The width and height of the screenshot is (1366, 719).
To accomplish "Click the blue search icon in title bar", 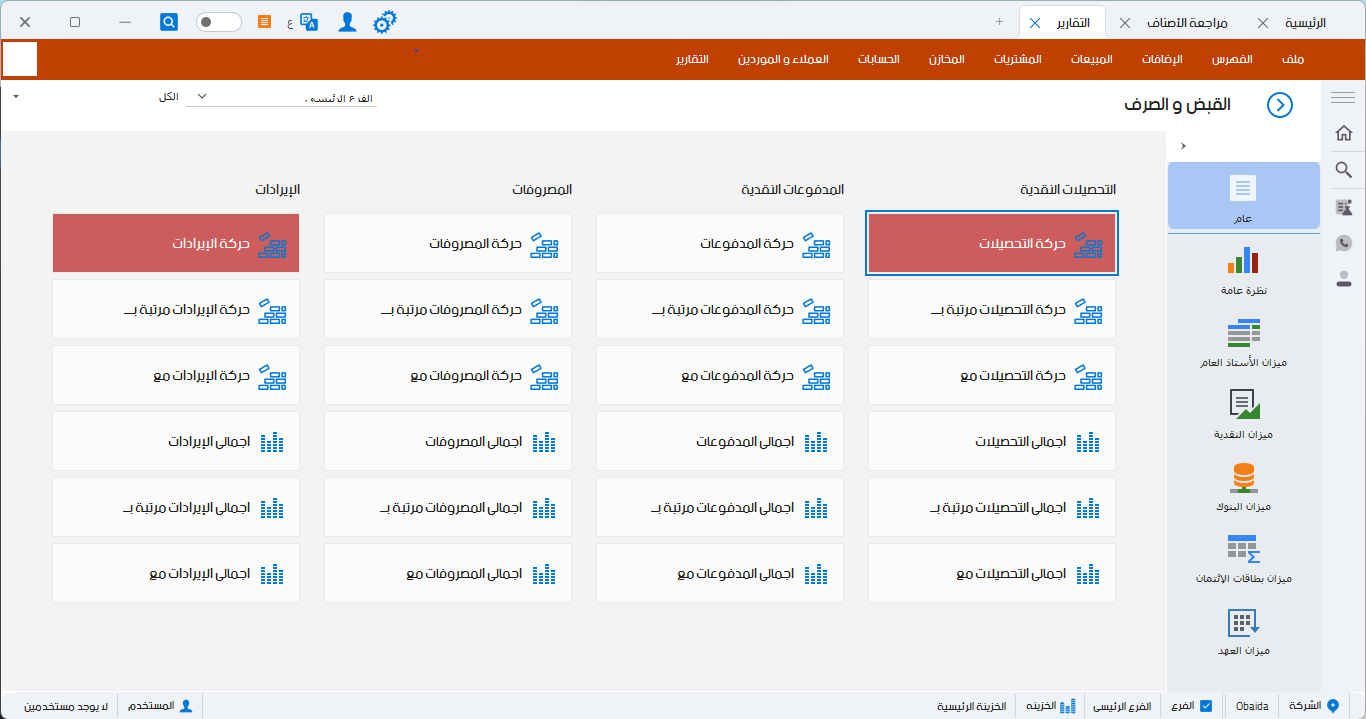I will 169,21.
